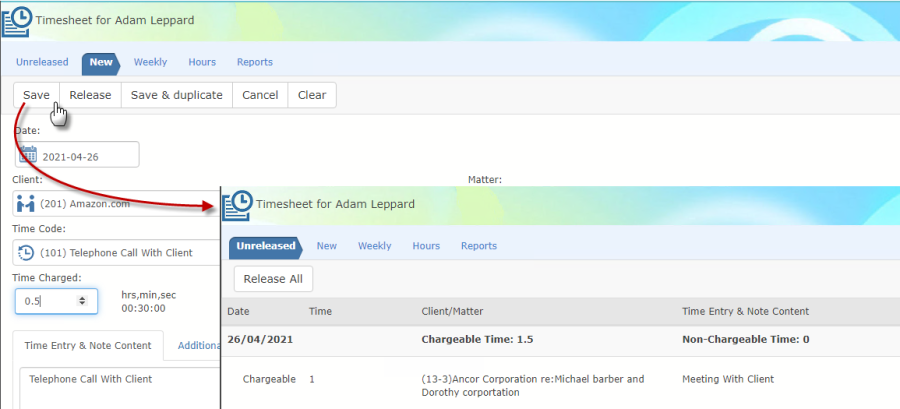Click the Clear button
Image resolution: width=900 pixels, height=409 pixels.
click(x=312, y=95)
